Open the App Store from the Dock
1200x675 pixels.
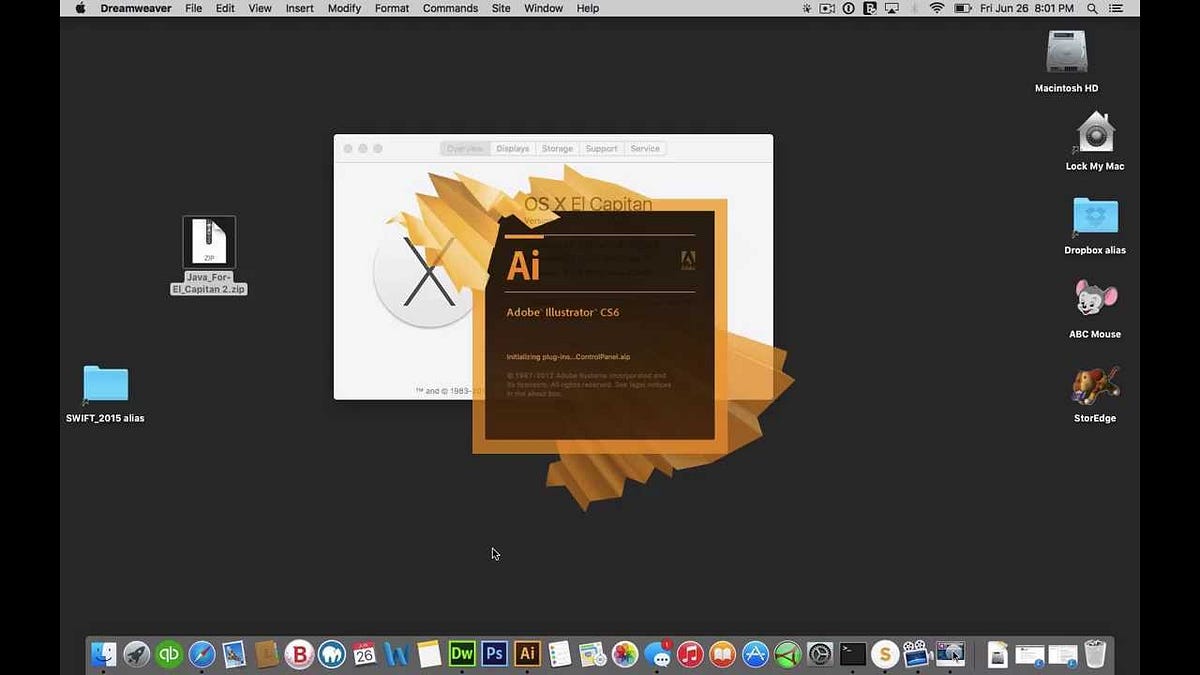[754, 654]
